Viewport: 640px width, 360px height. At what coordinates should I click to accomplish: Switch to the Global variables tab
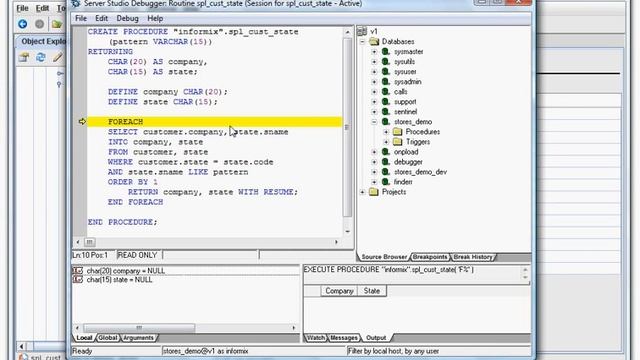tap(108, 338)
